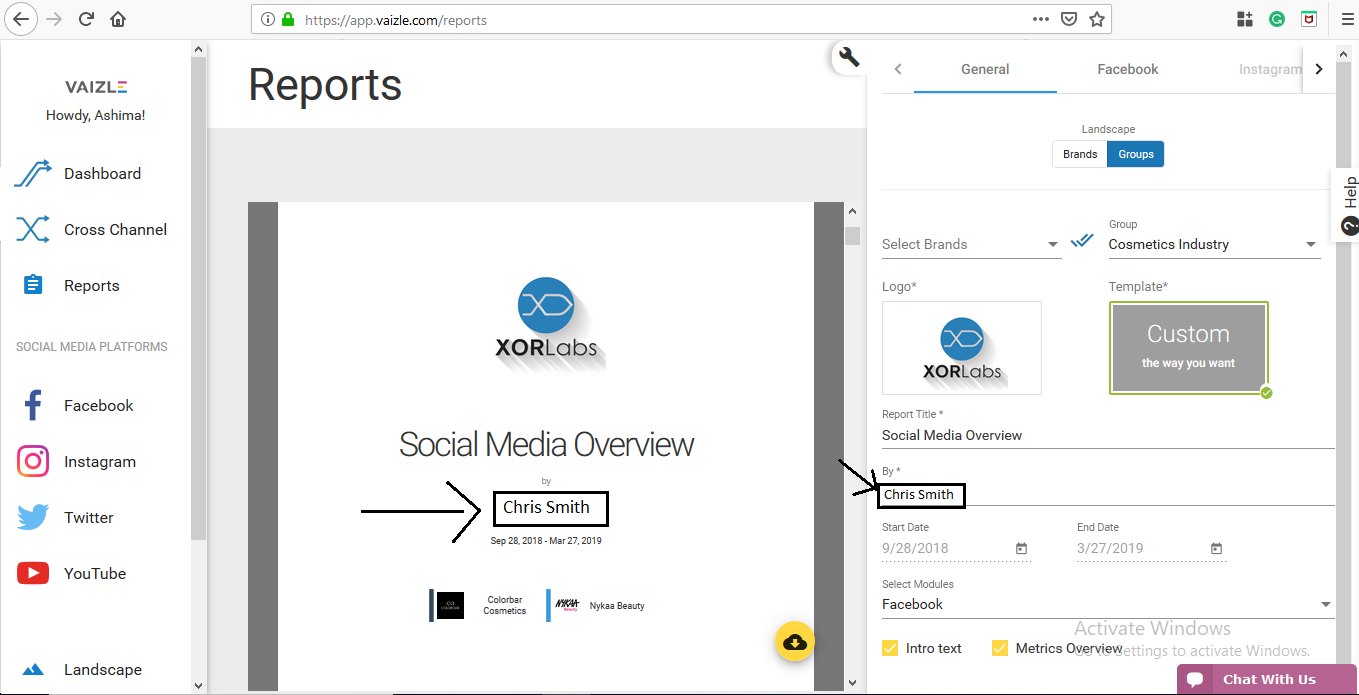Click the End Date field
Image resolution: width=1359 pixels, height=695 pixels.
(x=1151, y=548)
